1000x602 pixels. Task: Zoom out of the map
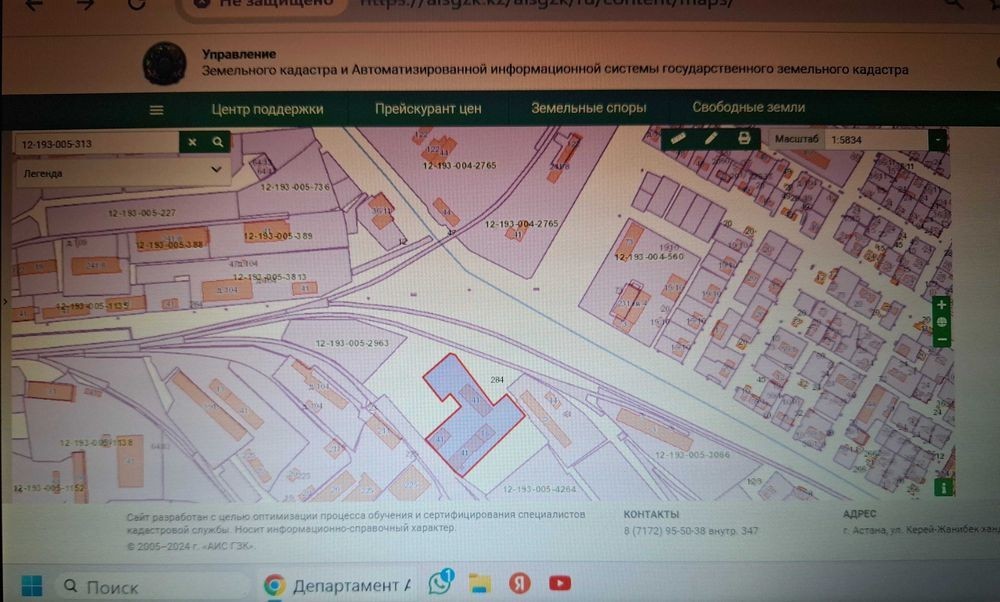click(941, 339)
